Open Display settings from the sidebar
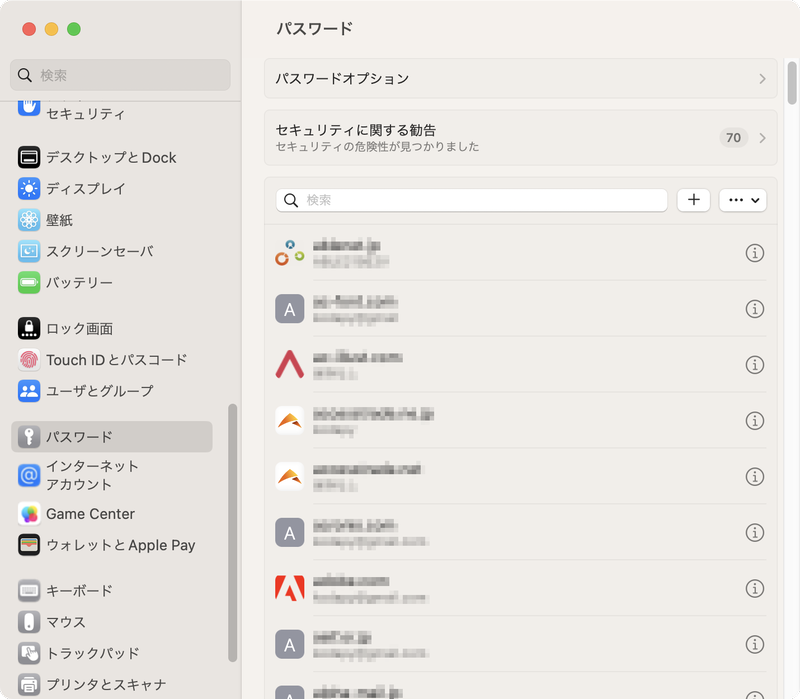This screenshot has height=699, width=800. tap(27, 189)
